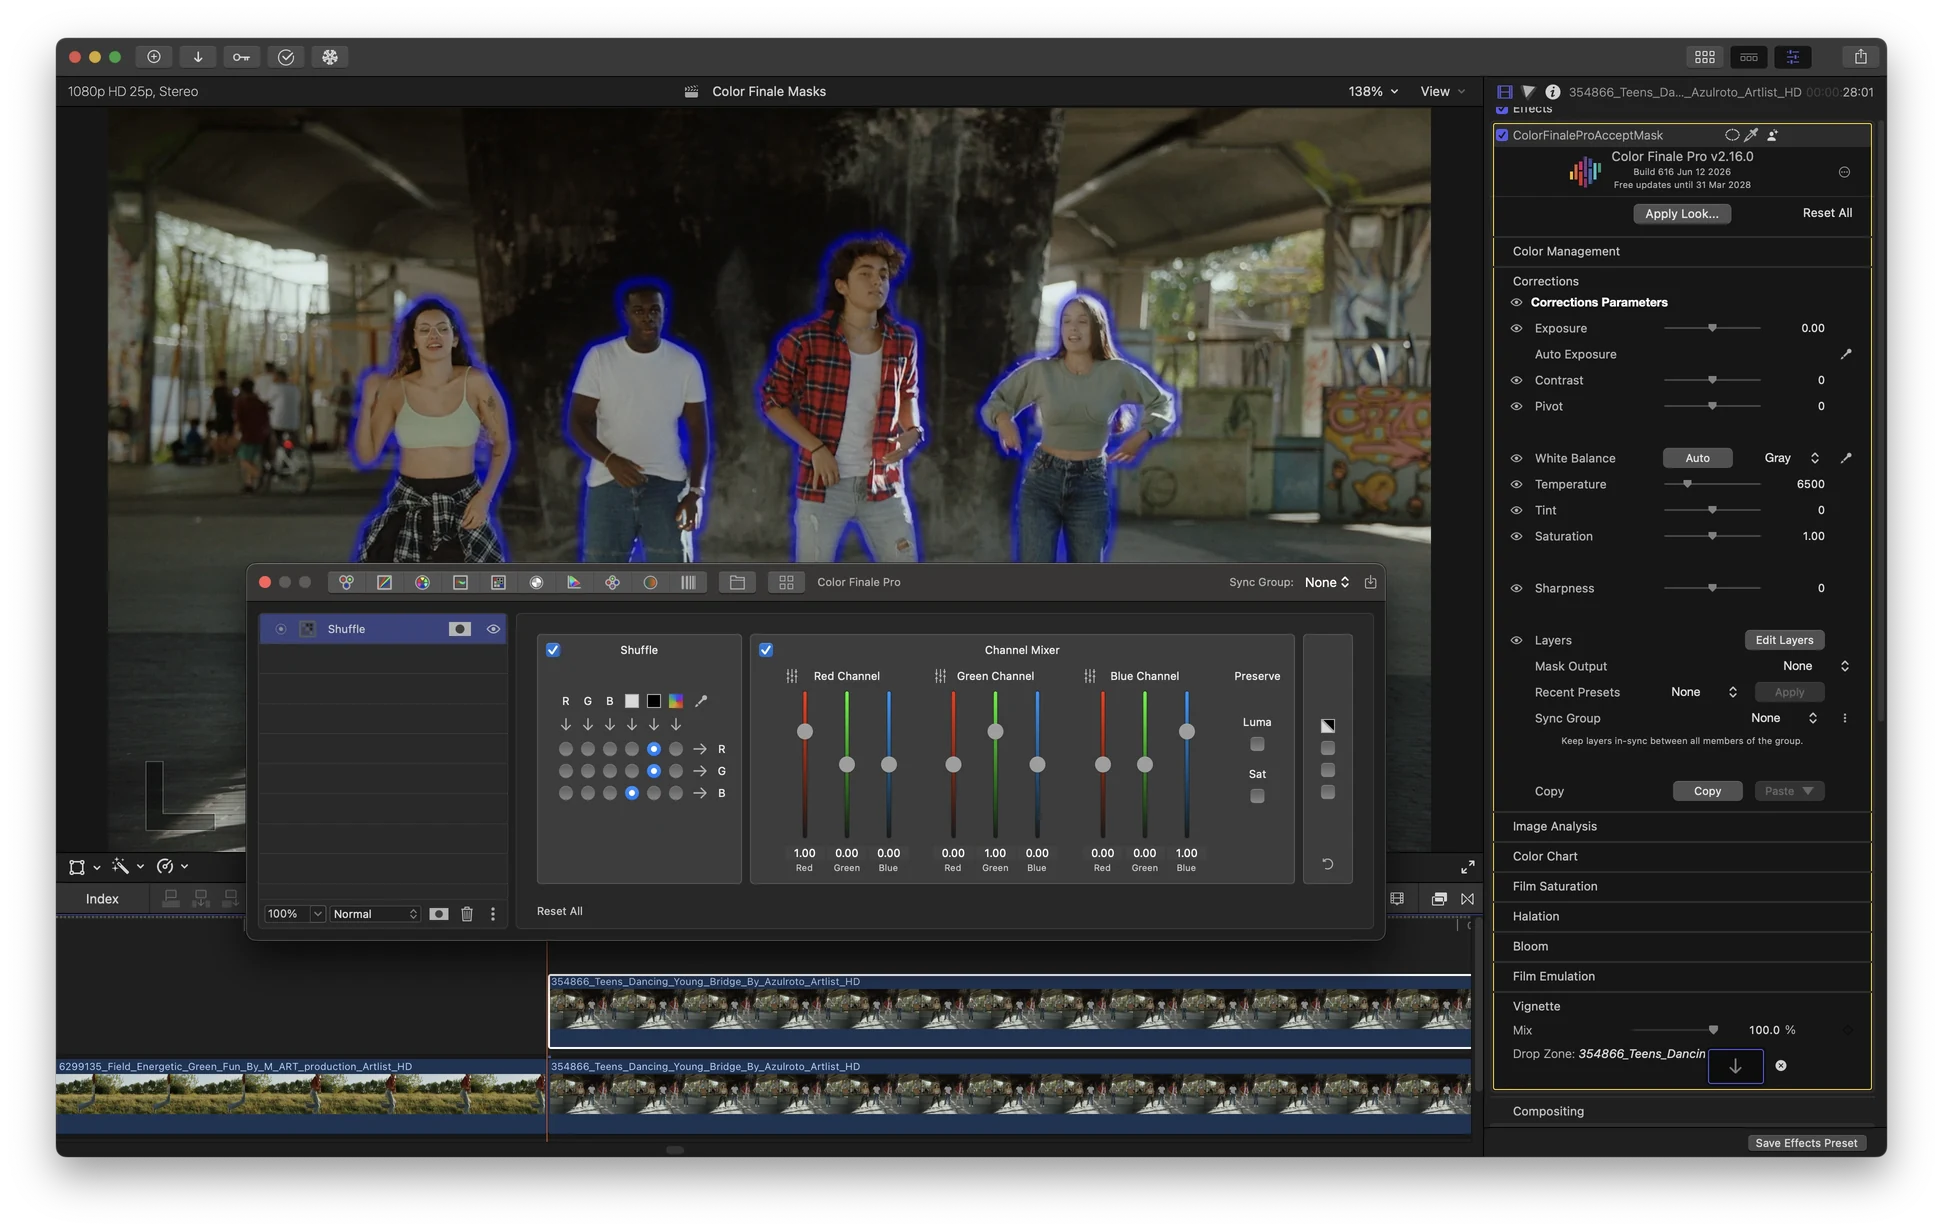The image size is (1943, 1231).
Task: Select the curves tool in Color Finale toolbar
Action: (384, 582)
